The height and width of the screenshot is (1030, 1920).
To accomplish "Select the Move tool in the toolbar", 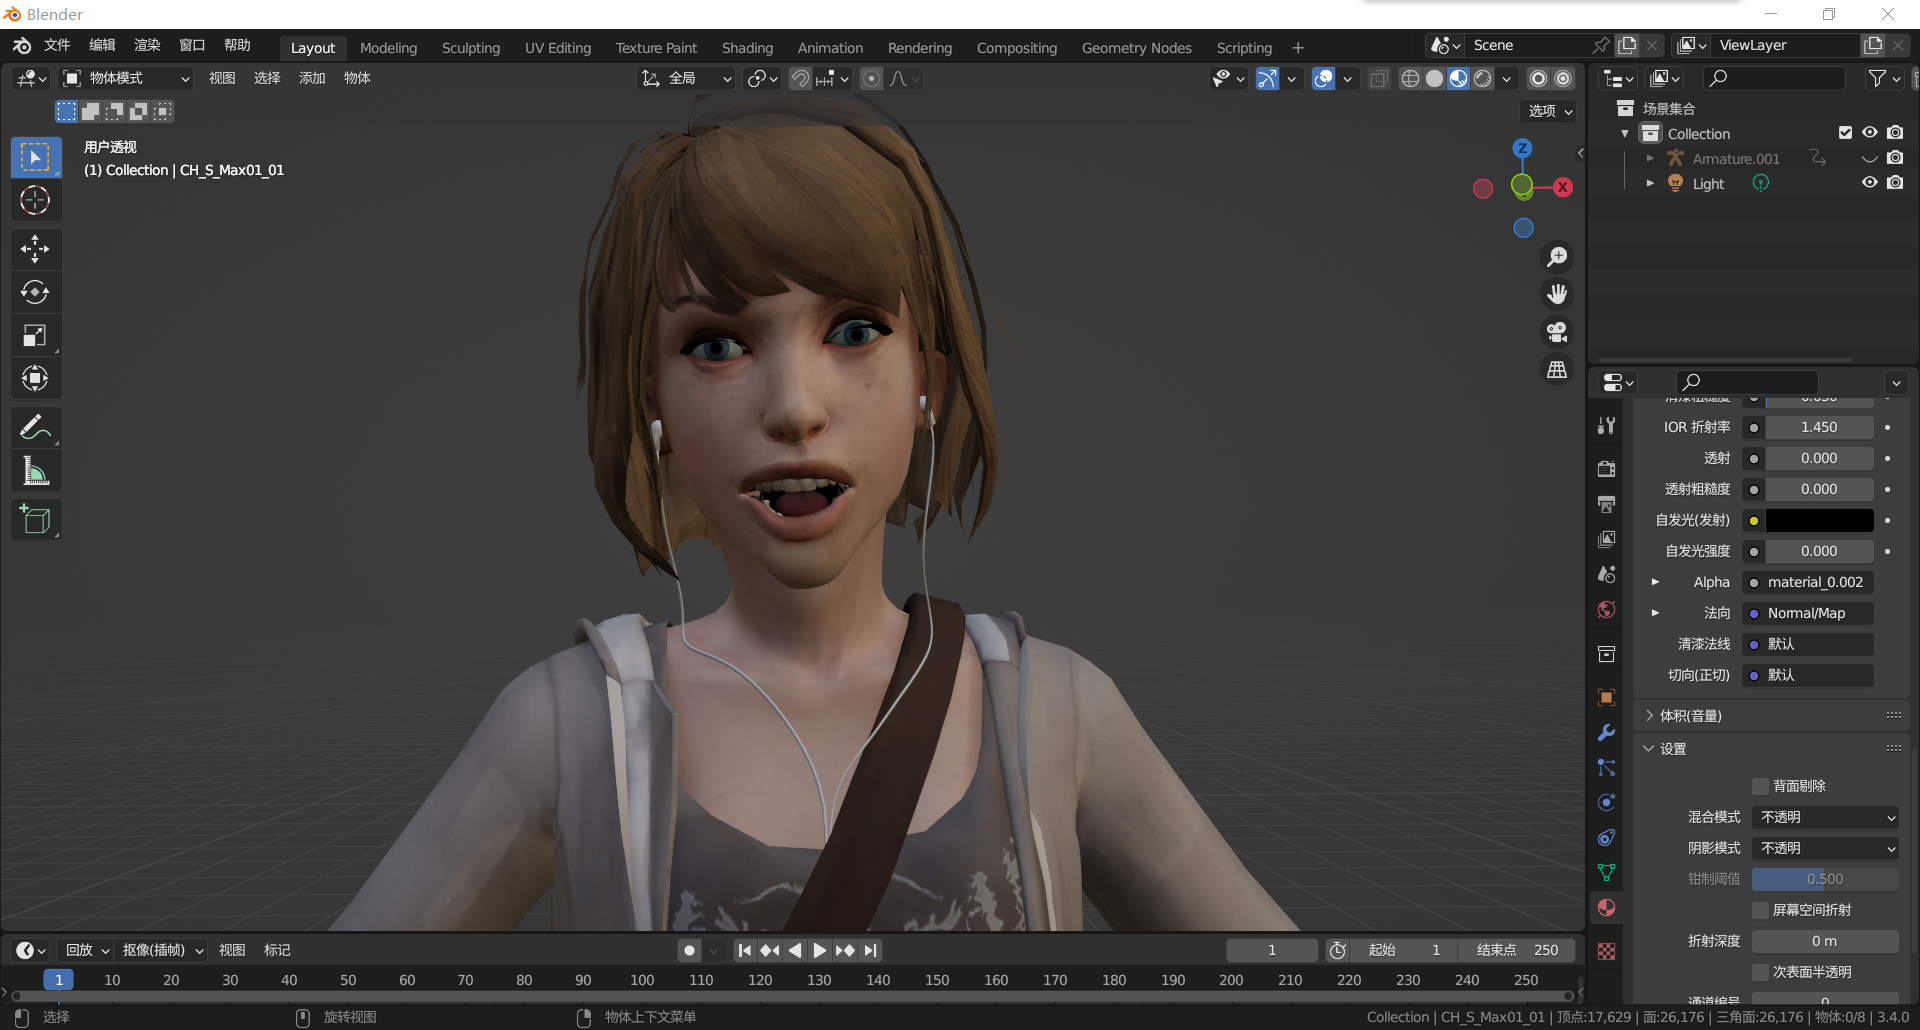I will click(35, 249).
